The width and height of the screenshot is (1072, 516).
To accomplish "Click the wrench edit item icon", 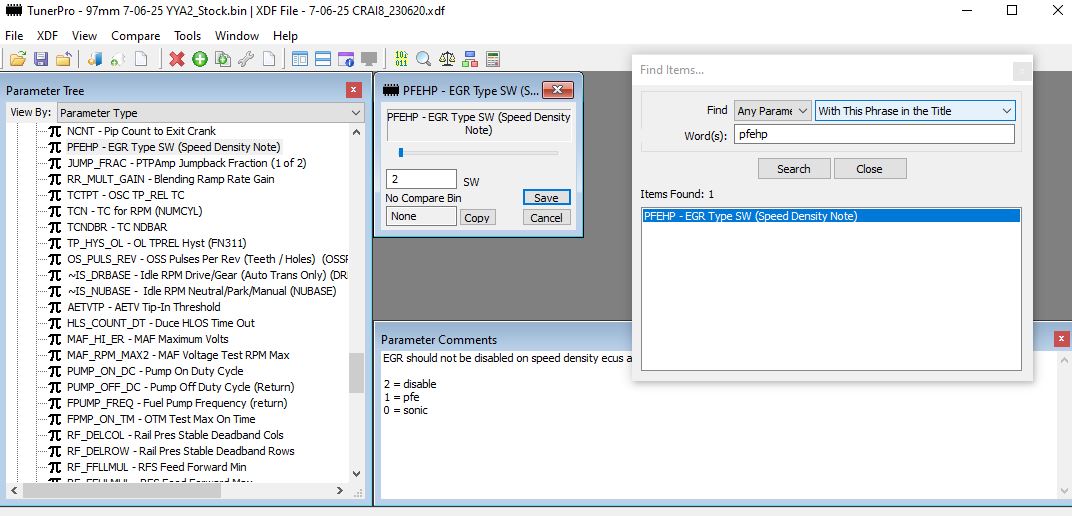I will click(x=246, y=59).
